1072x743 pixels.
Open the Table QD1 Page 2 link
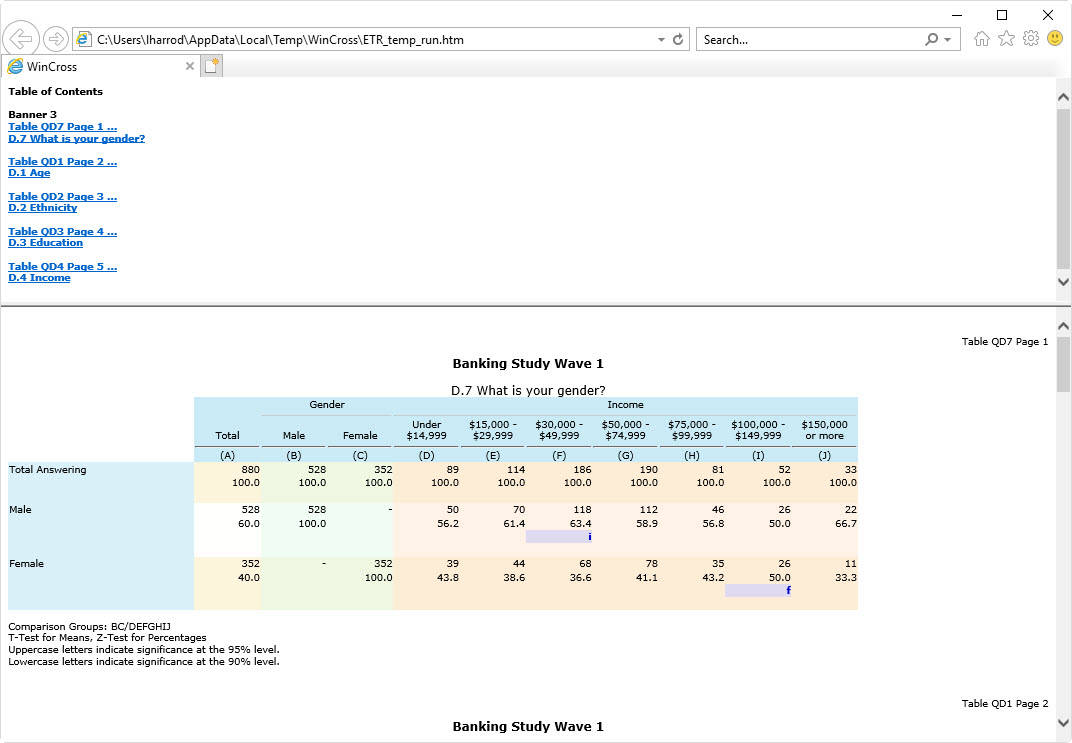[x=62, y=161]
